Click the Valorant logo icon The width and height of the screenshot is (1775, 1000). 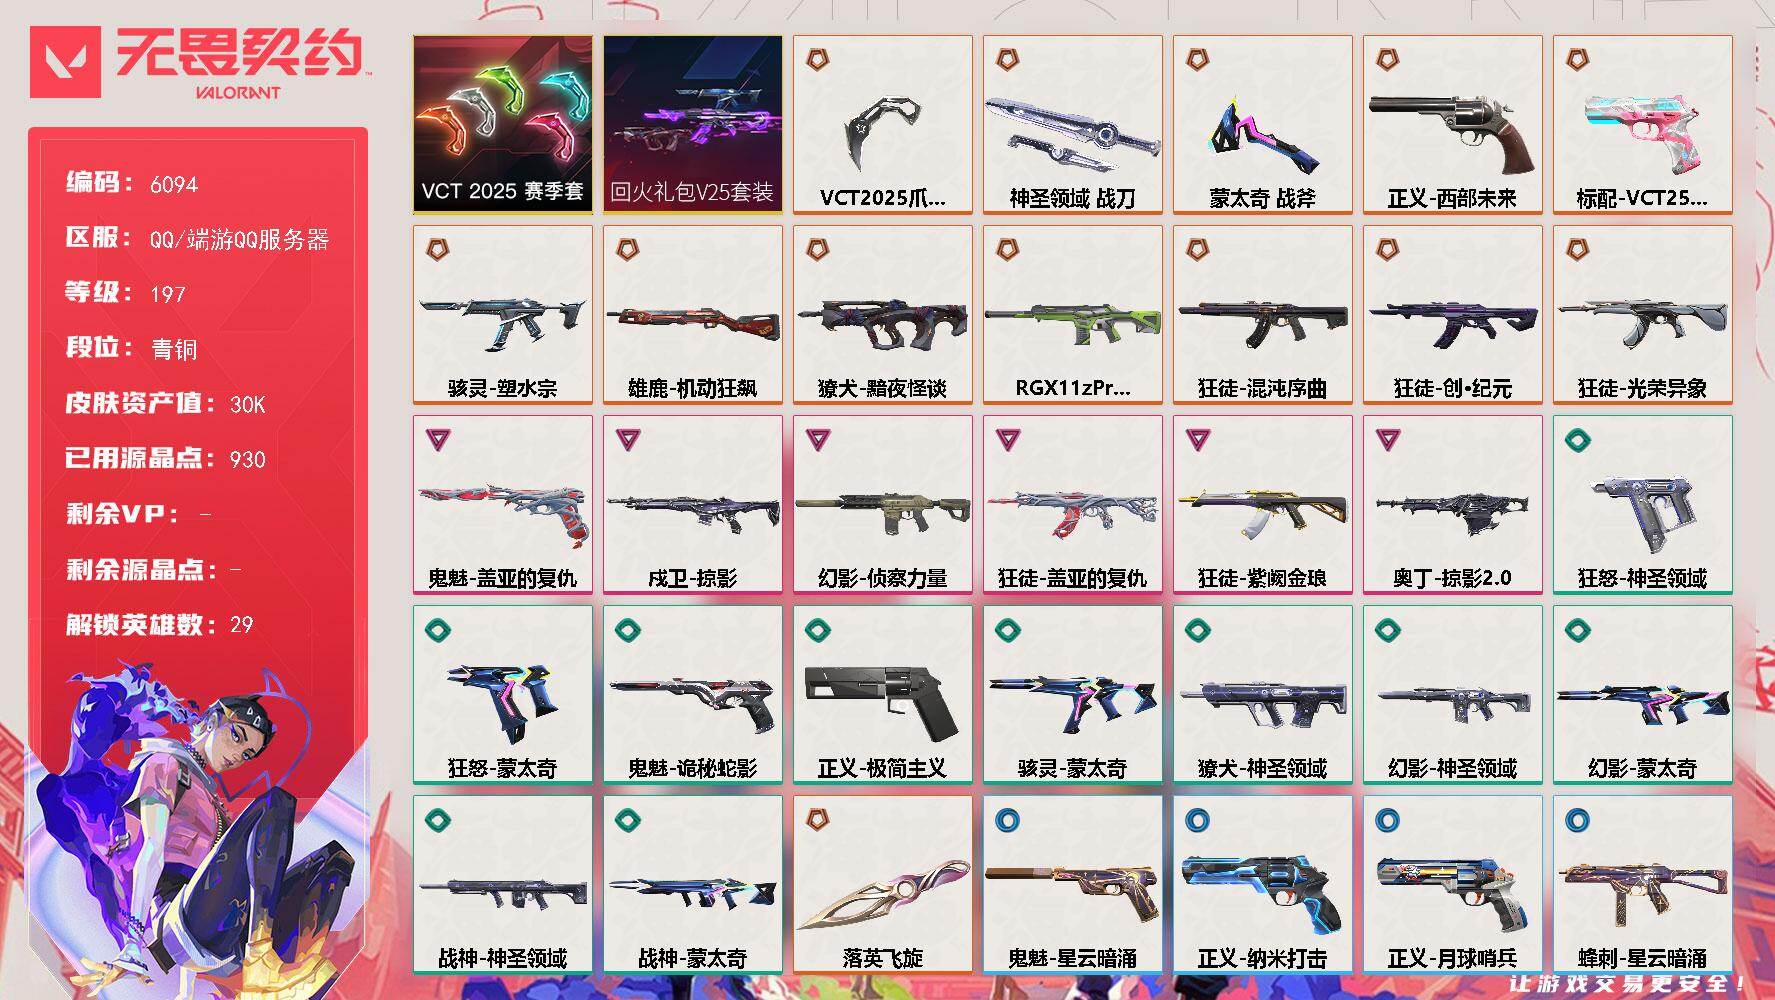66,62
